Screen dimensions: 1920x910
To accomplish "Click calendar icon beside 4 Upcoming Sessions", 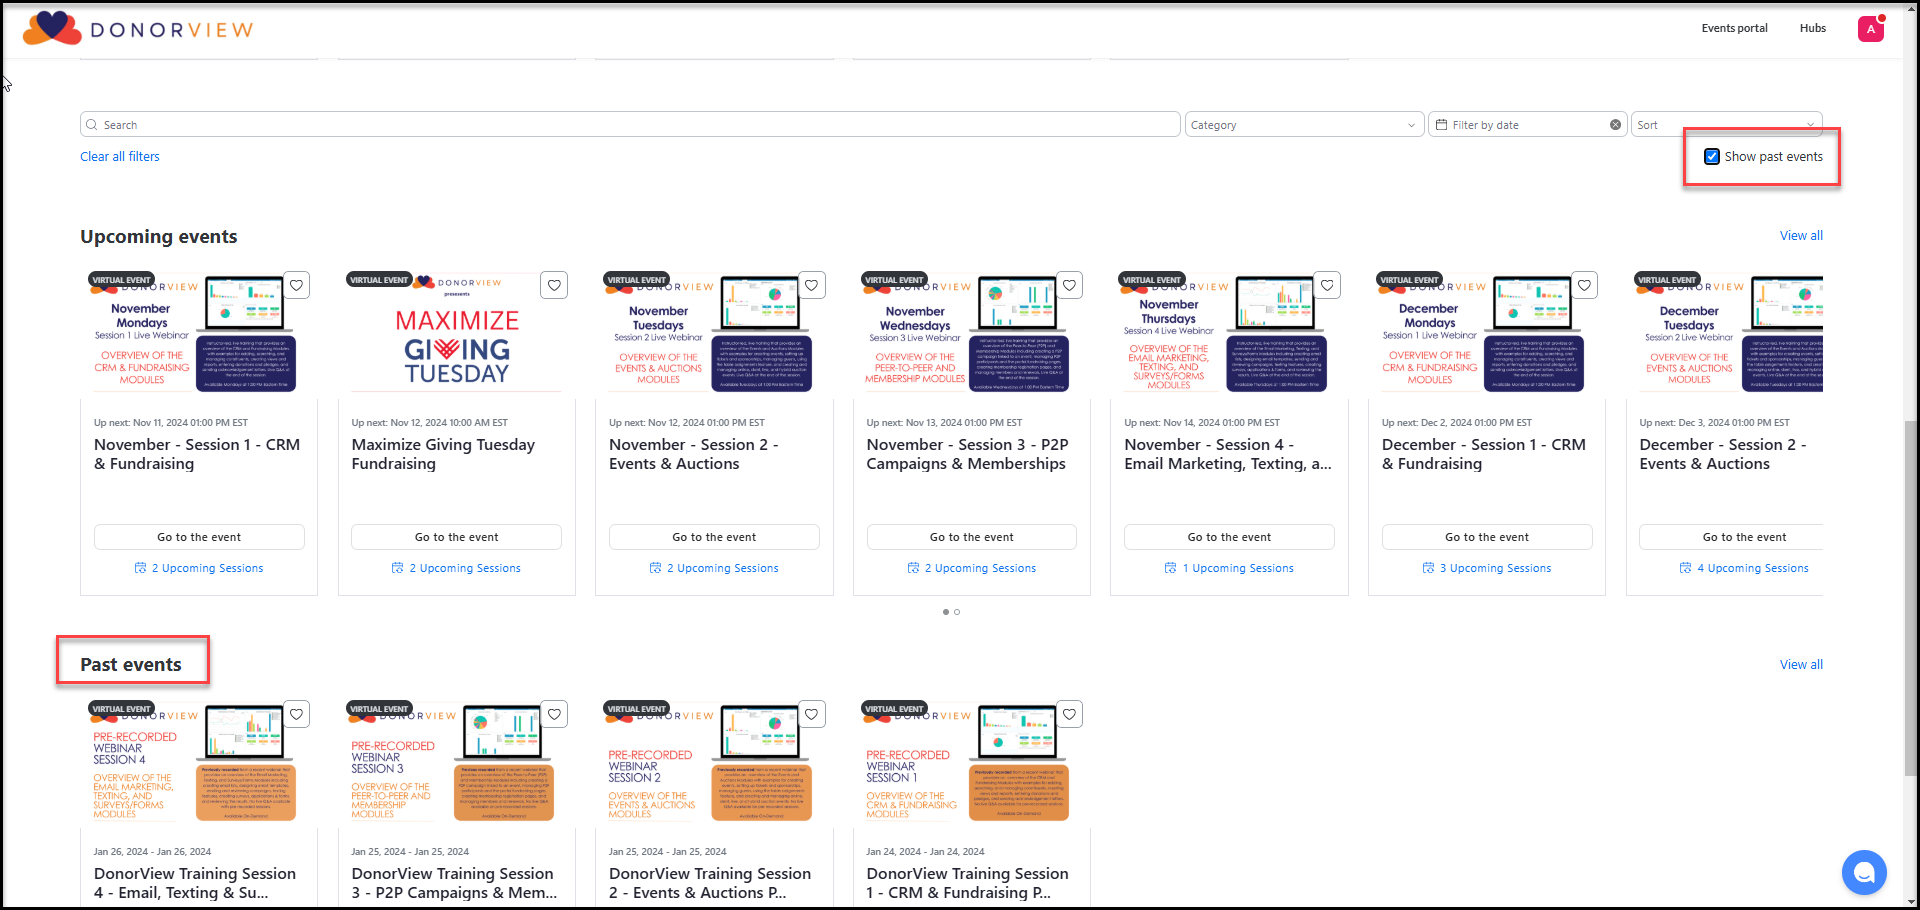I will pyautogui.click(x=1685, y=568).
